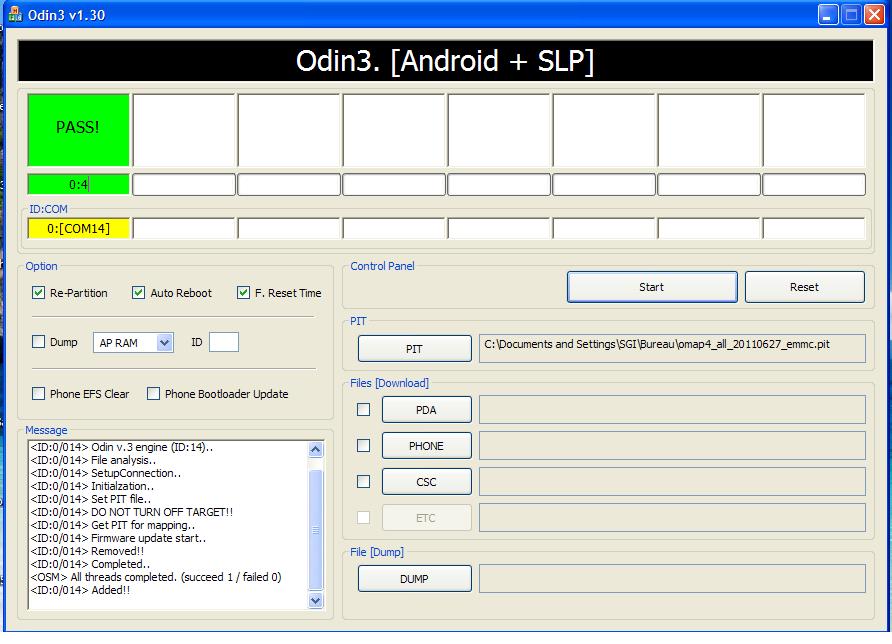Tick the checkbox beside CSC
Screen dimensions: 892x644
(363, 482)
